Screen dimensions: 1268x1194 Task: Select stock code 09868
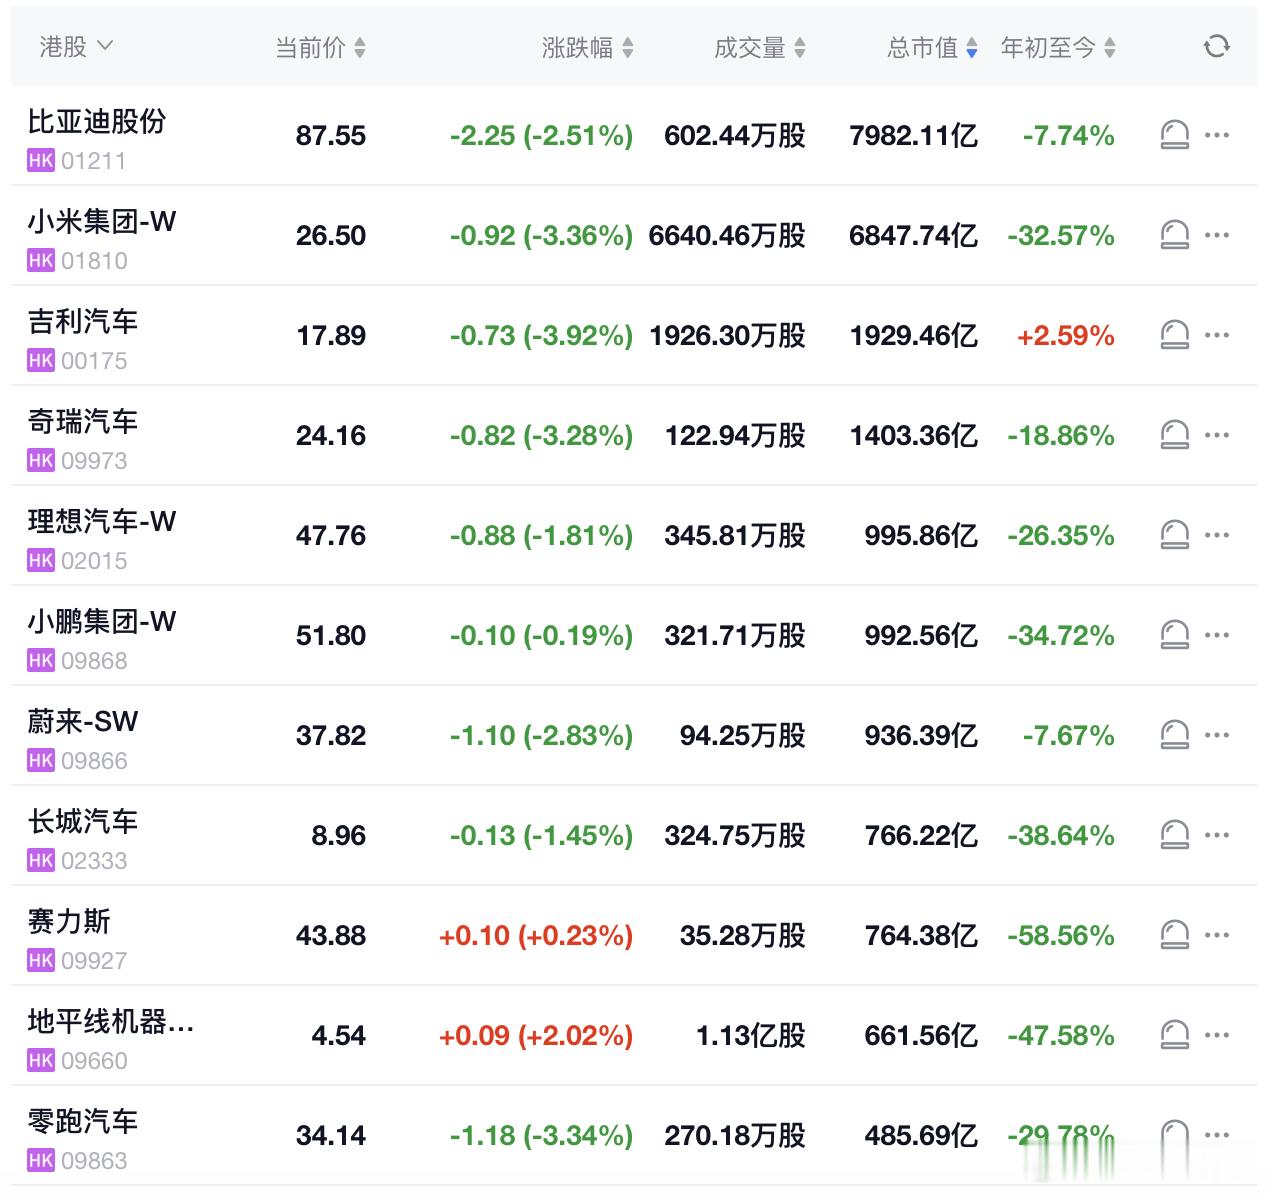coord(94,661)
